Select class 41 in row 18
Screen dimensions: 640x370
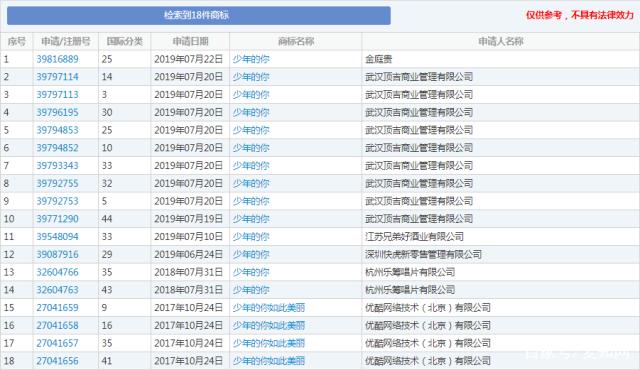coord(107,361)
